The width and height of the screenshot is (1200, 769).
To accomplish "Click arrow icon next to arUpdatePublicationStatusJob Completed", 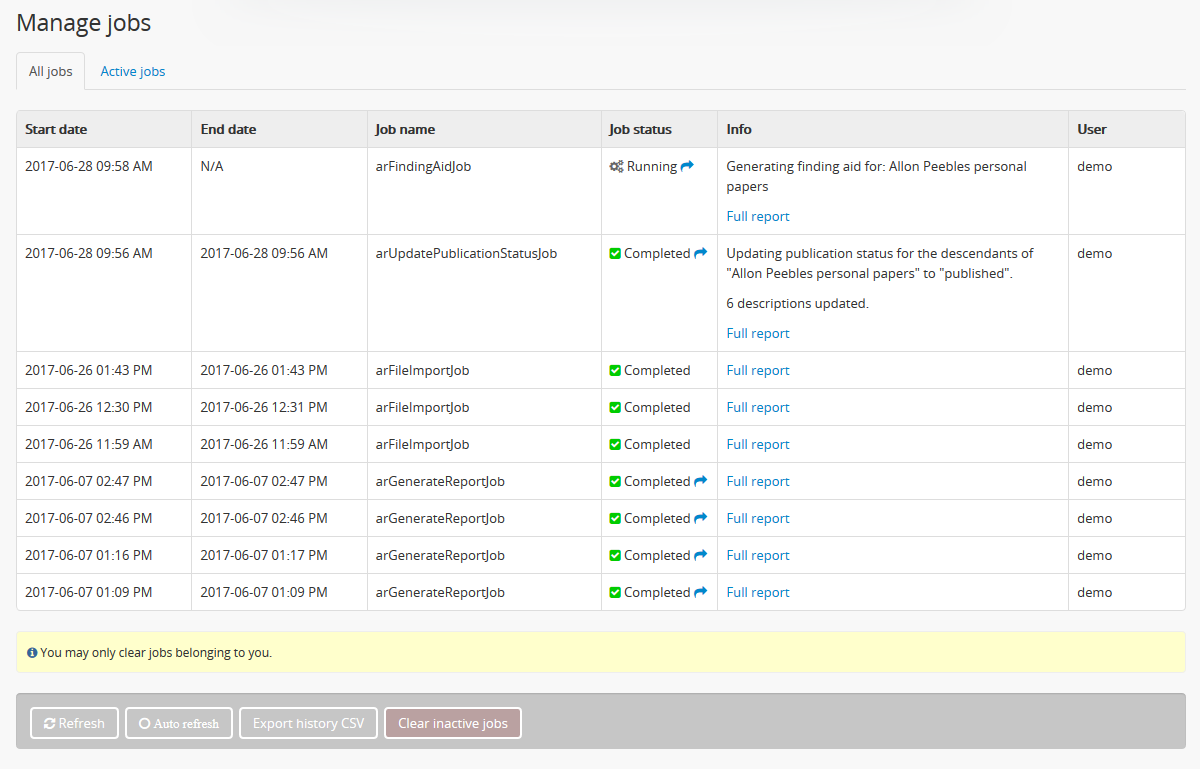I will pos(700,254).
